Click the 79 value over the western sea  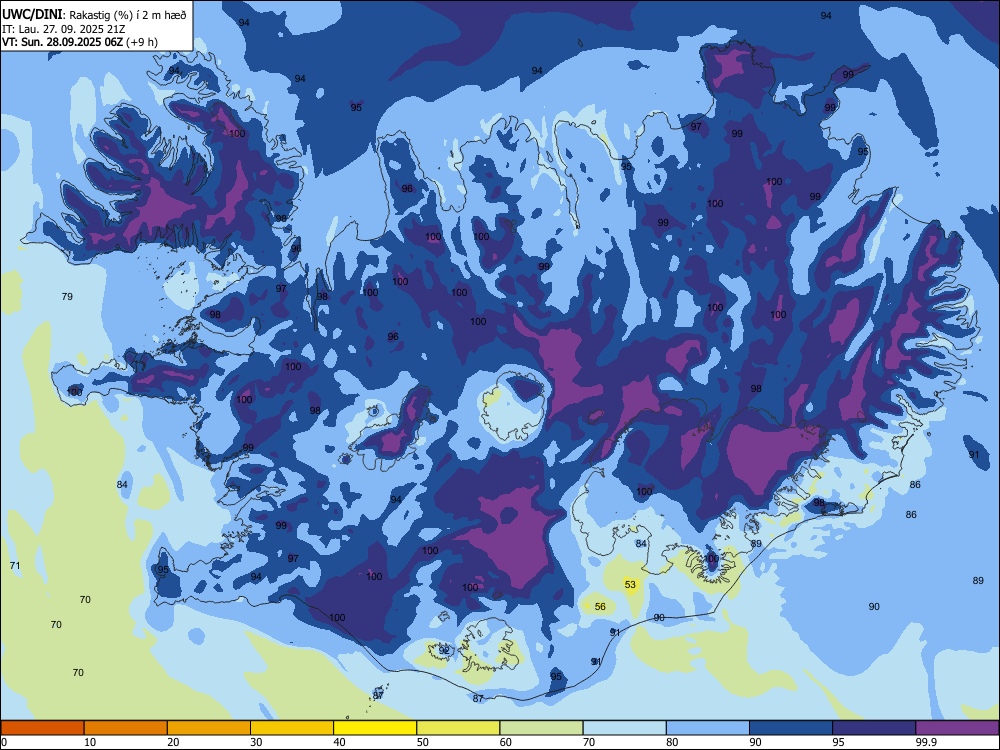coord(67,297)
